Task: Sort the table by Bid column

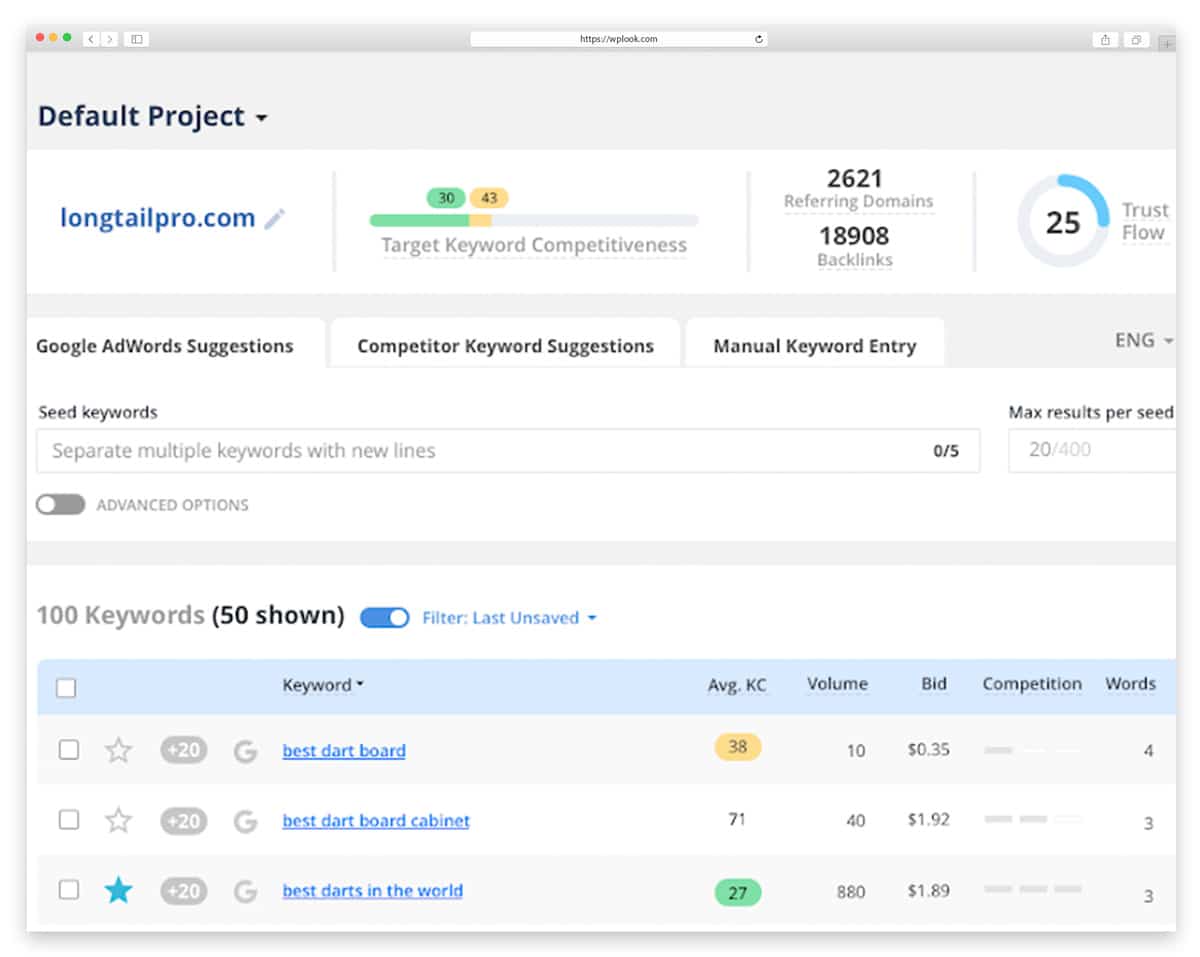Action: (x=934, y=684)
